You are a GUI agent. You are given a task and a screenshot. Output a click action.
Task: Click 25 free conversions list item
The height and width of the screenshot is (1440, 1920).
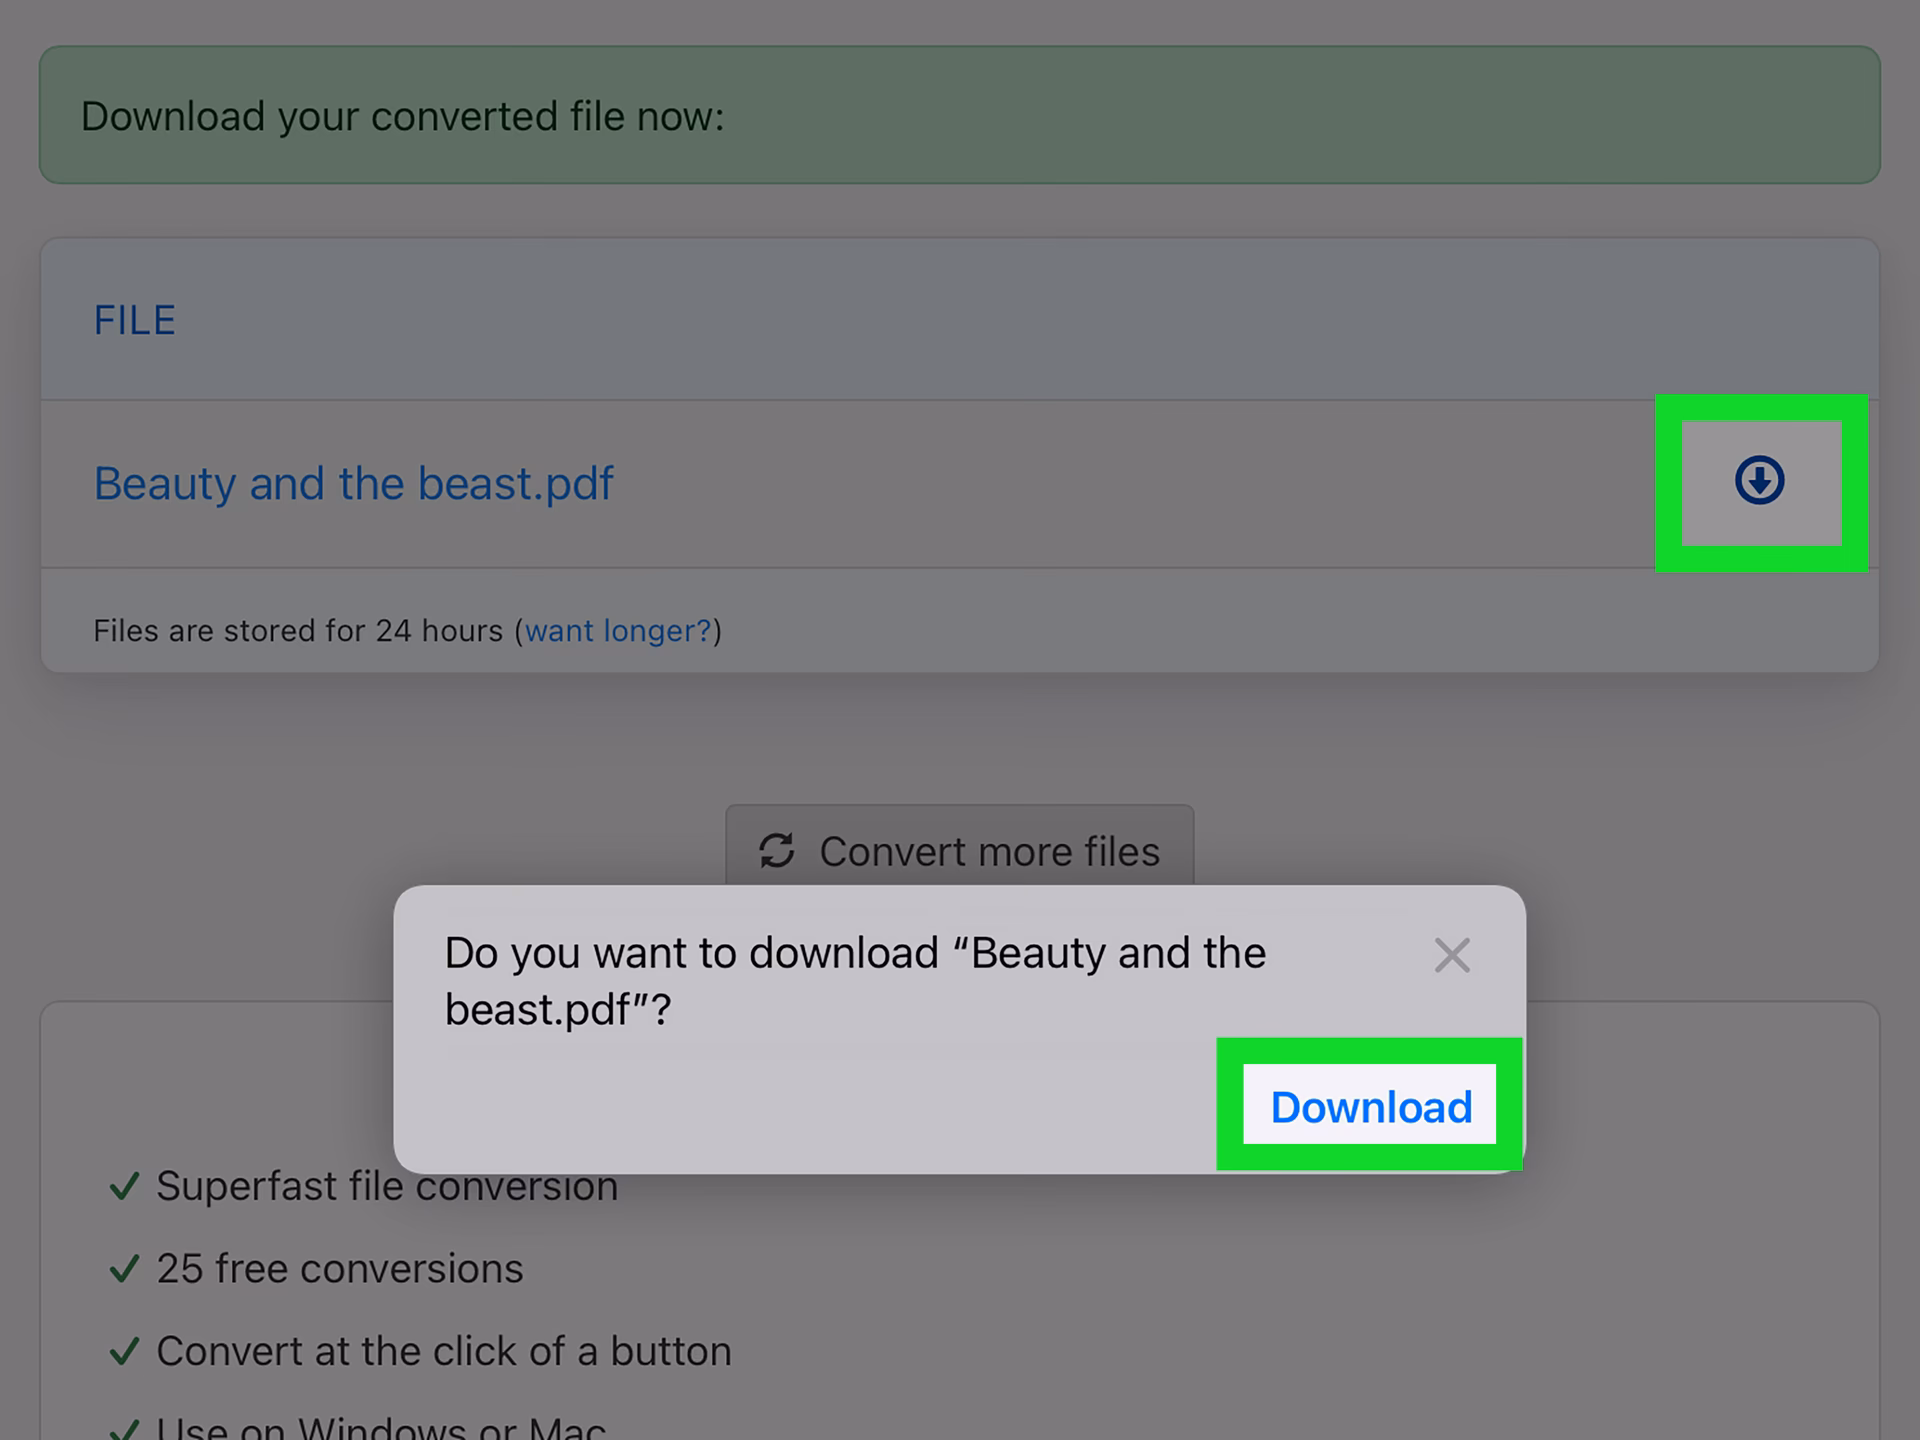[x=339, y=1268]
